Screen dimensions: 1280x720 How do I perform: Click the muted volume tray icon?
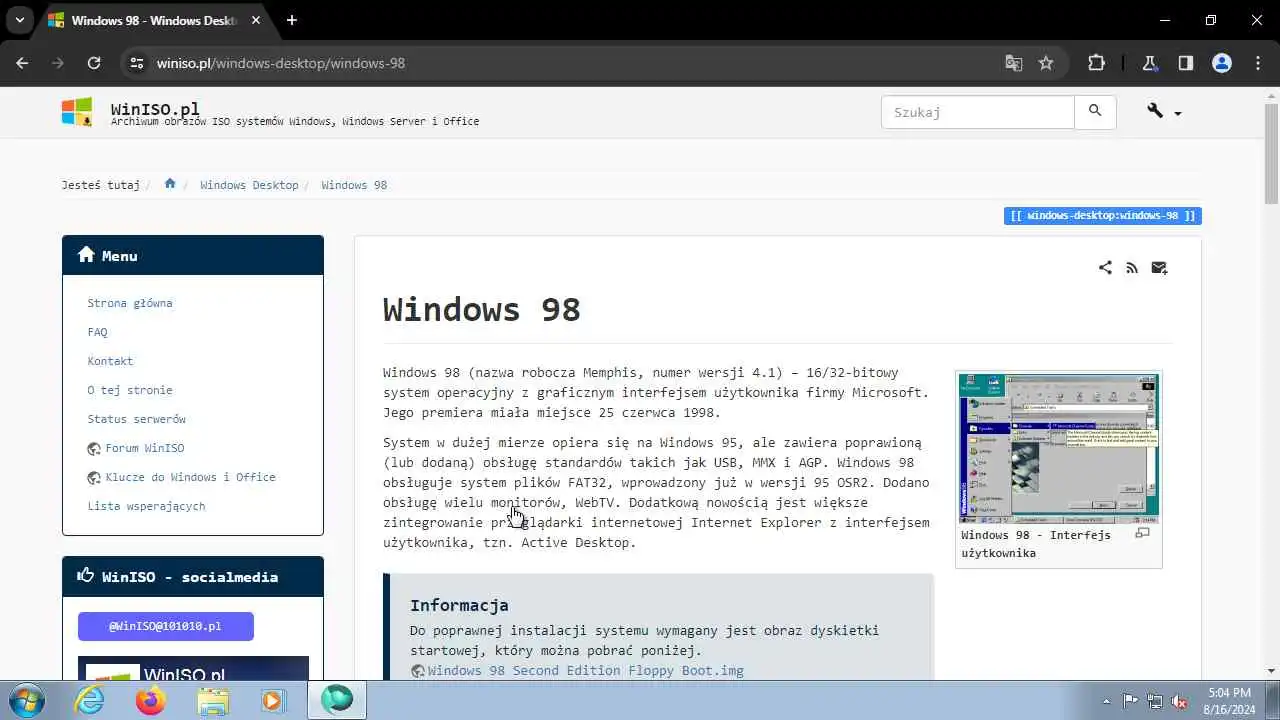1179,701
